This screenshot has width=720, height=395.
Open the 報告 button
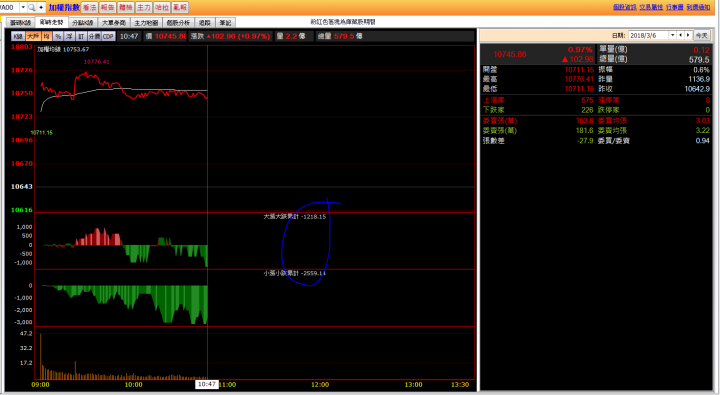pyautogui.click(x=107, y=7)
